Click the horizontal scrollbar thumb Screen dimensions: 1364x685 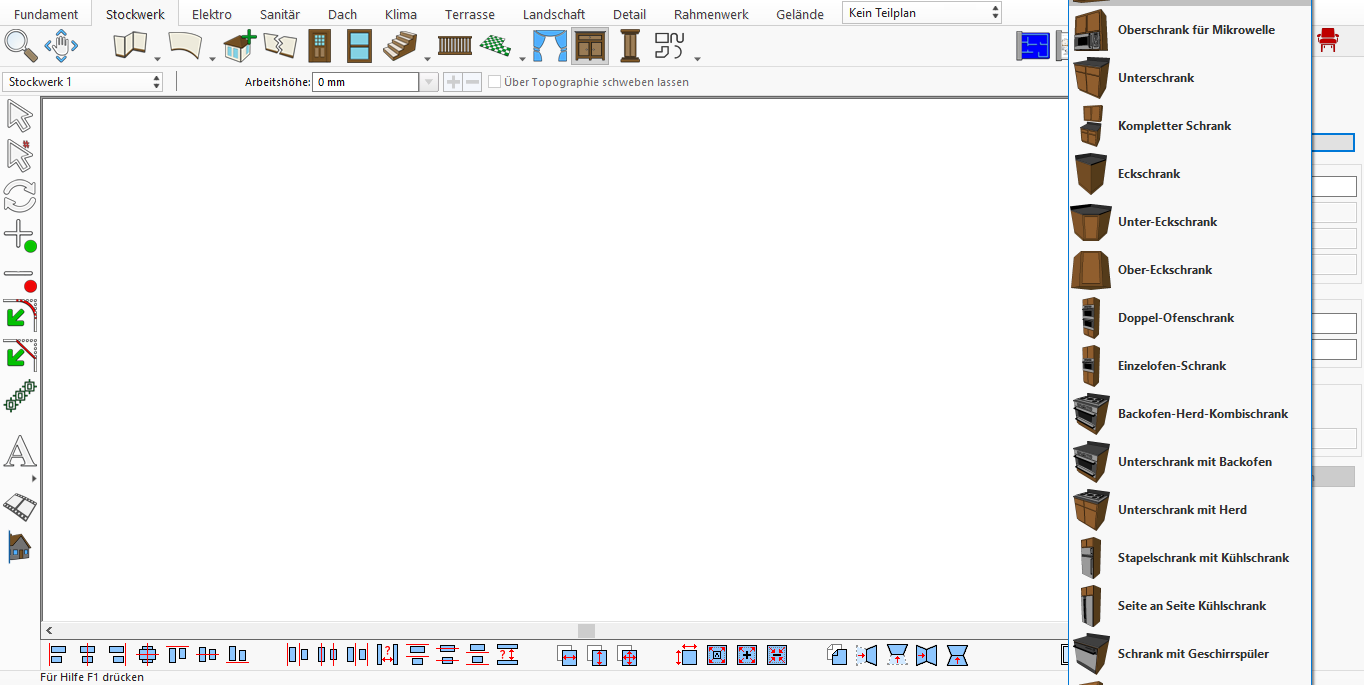[x=587, y=631]
